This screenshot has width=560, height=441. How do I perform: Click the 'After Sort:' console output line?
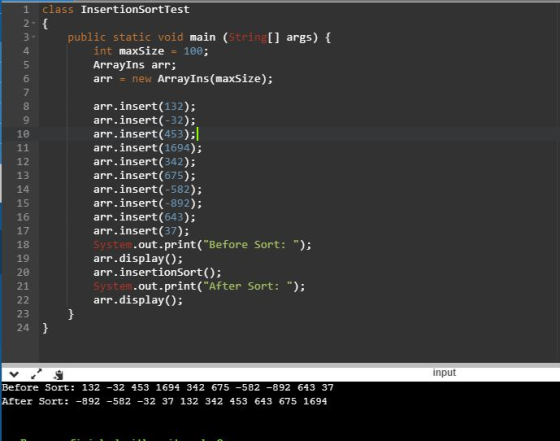point(164,401)
